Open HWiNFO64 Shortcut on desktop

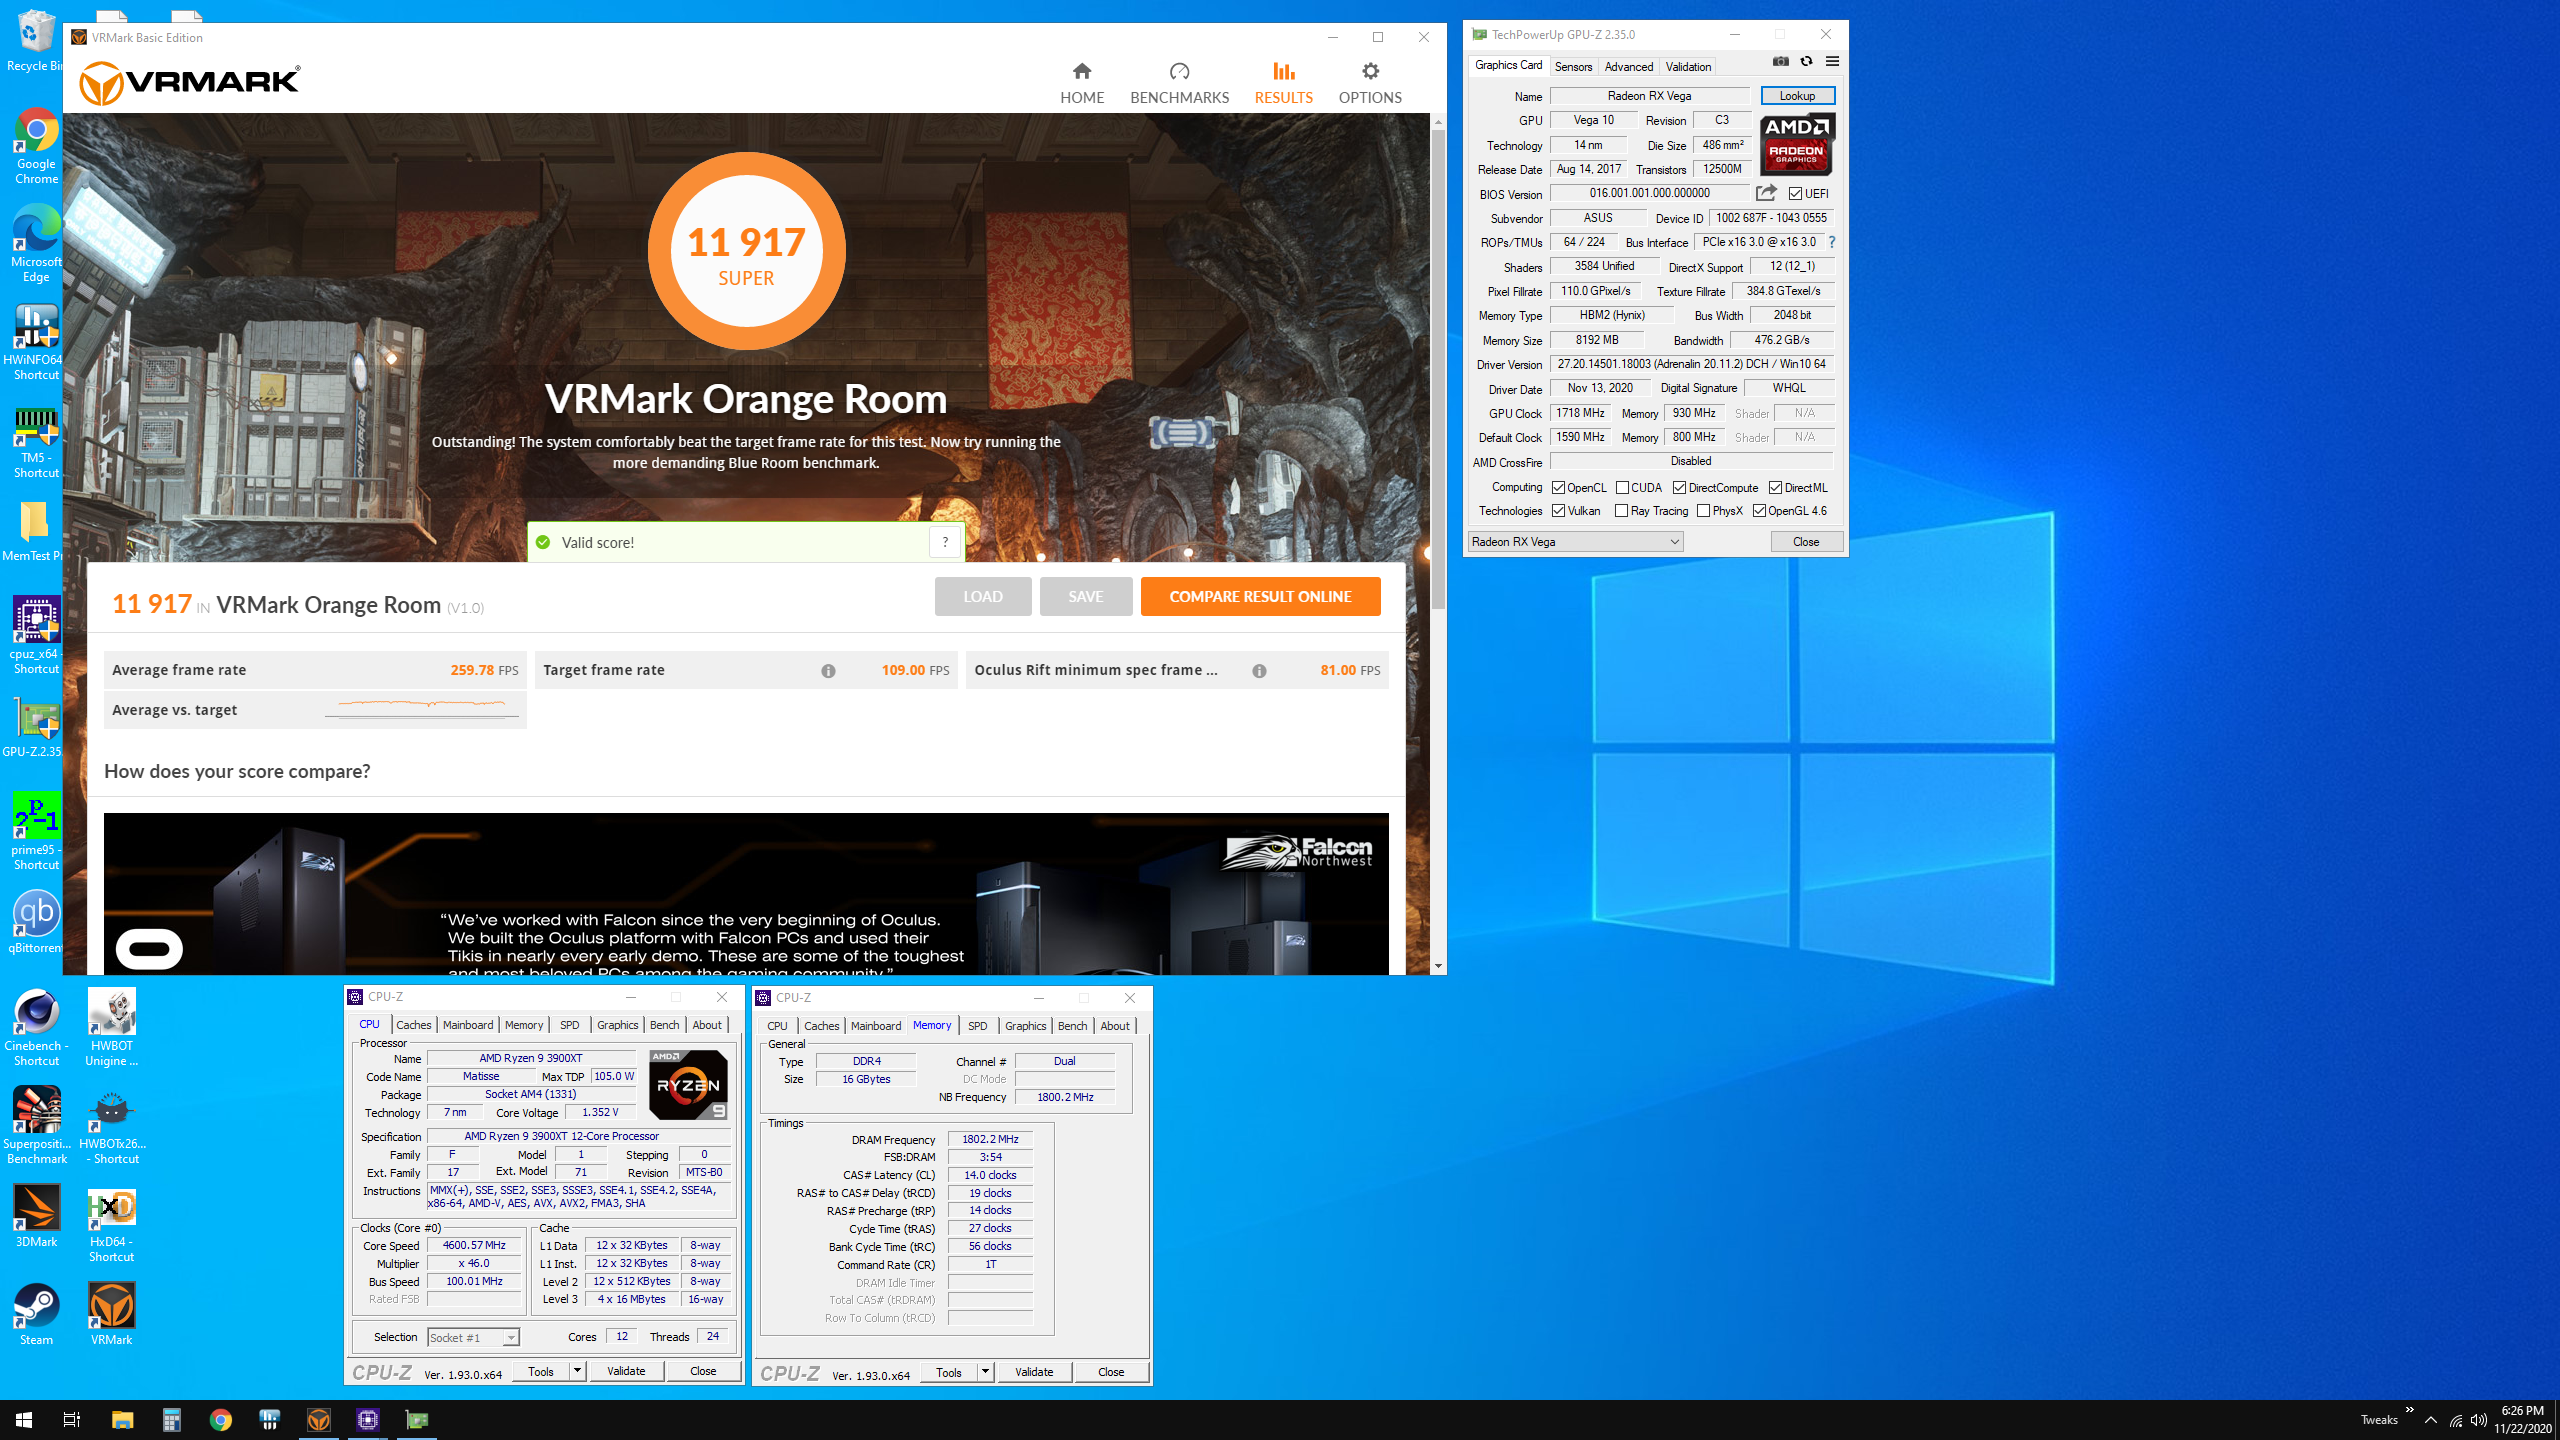pyautogui.click(x=36, y=342)
